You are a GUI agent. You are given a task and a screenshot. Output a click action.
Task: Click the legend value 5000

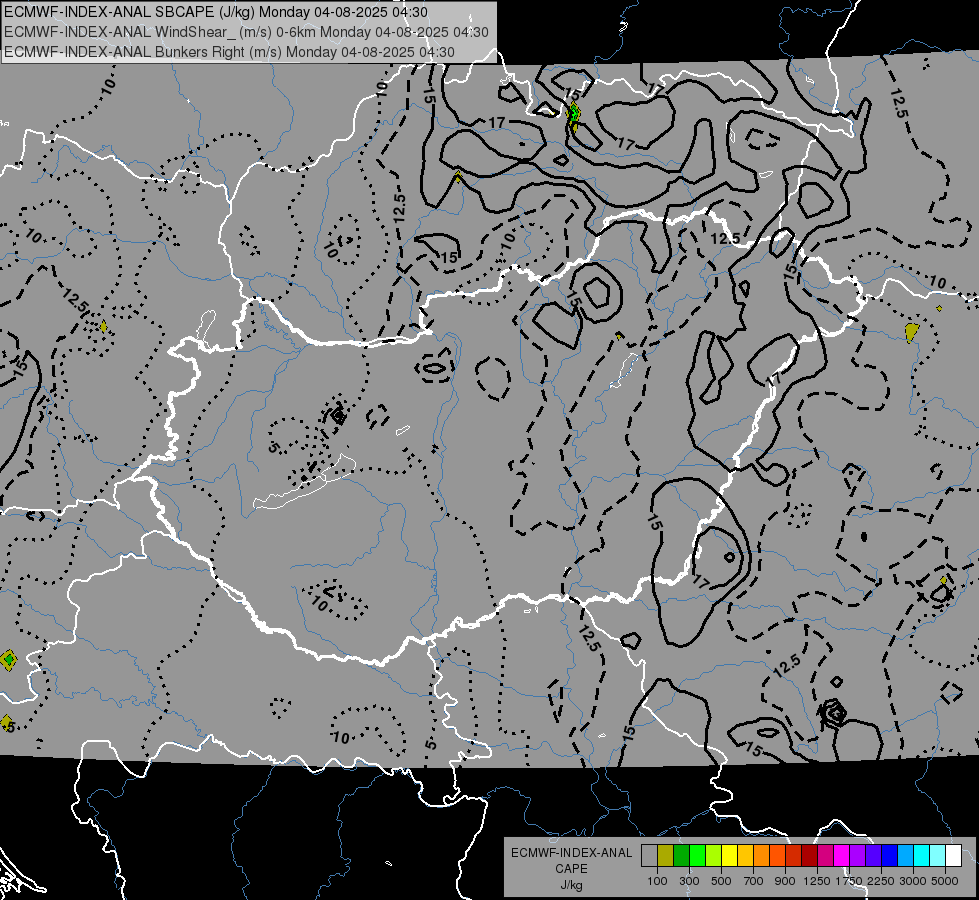945,881
